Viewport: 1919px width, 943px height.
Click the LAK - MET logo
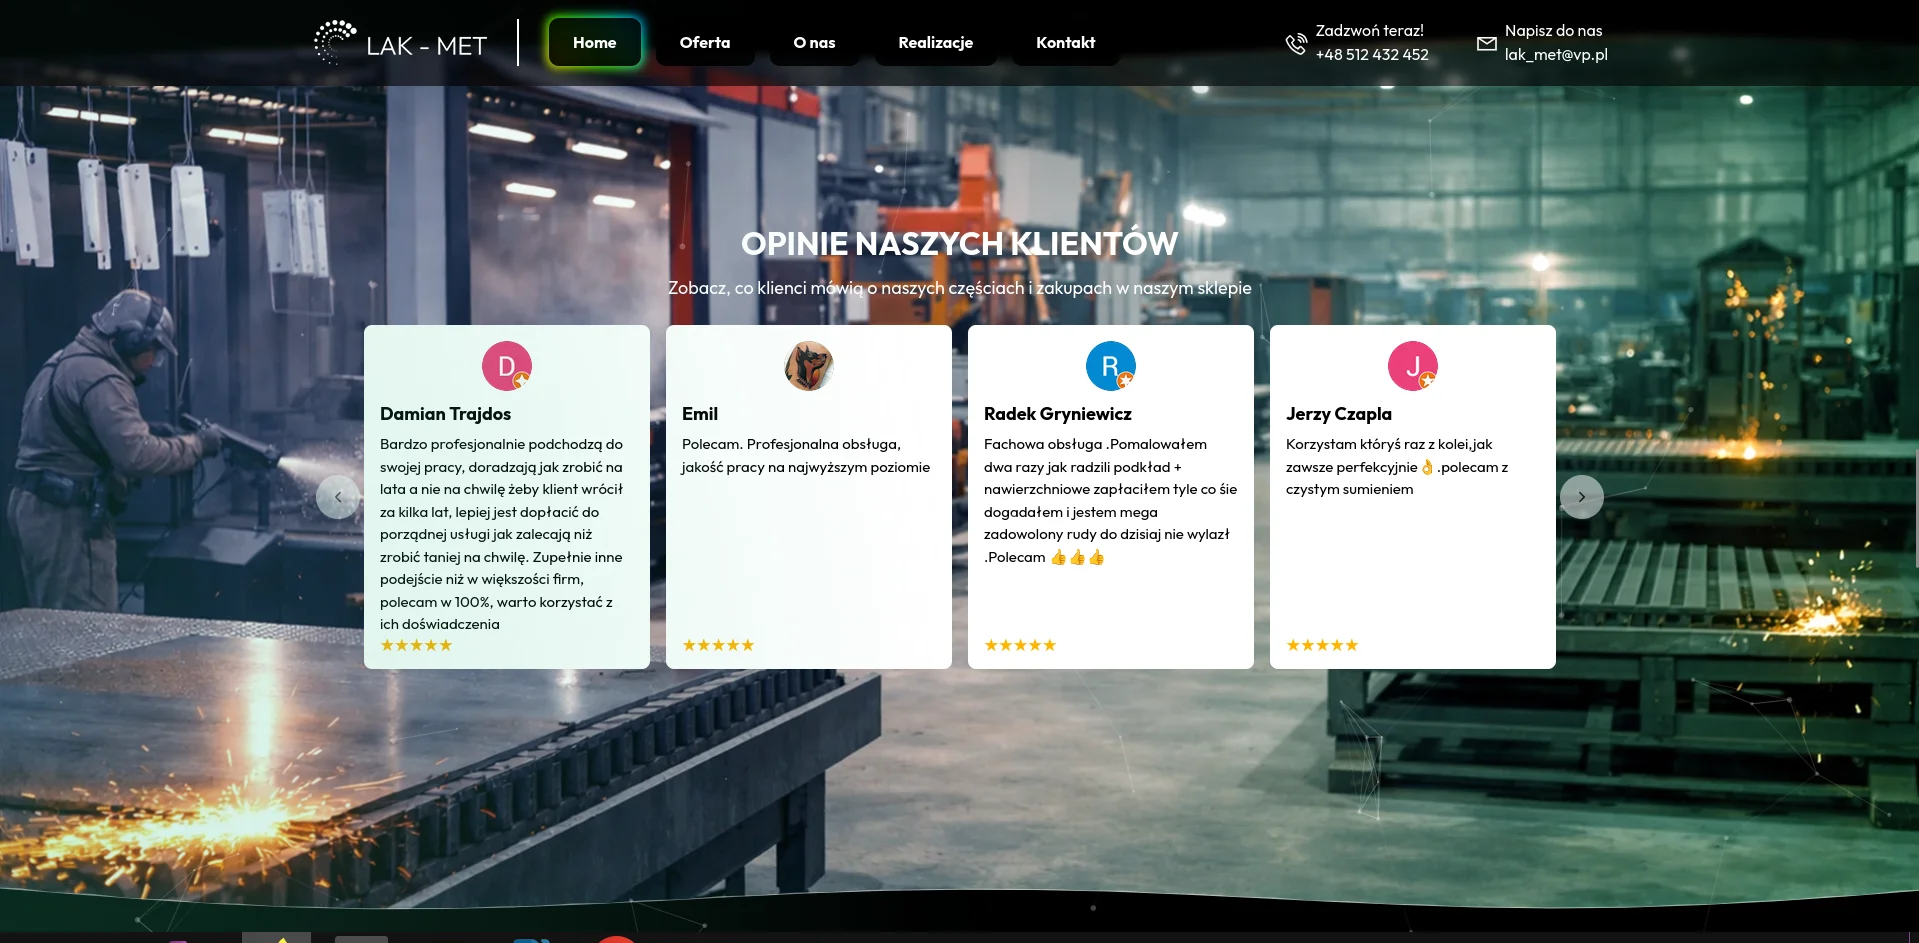tap(401, 43)
